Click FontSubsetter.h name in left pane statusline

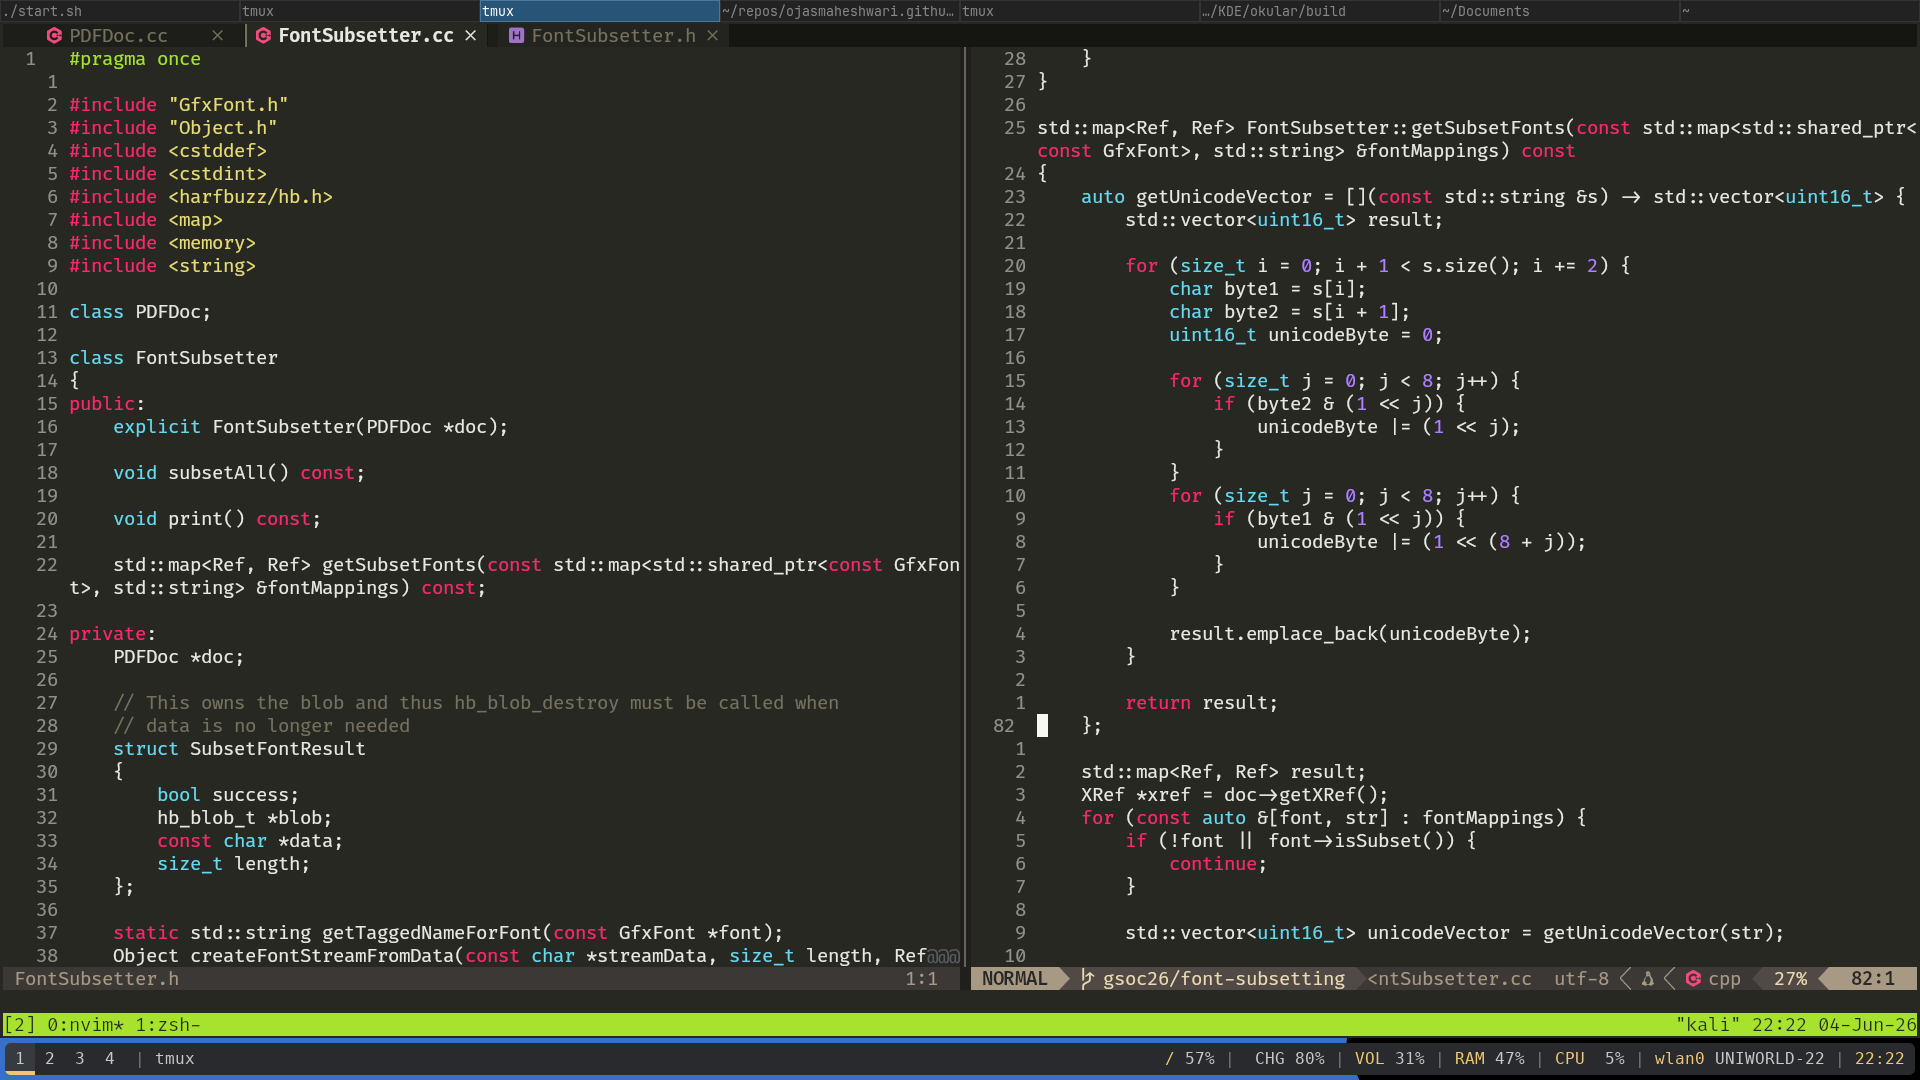click(97, 979)
